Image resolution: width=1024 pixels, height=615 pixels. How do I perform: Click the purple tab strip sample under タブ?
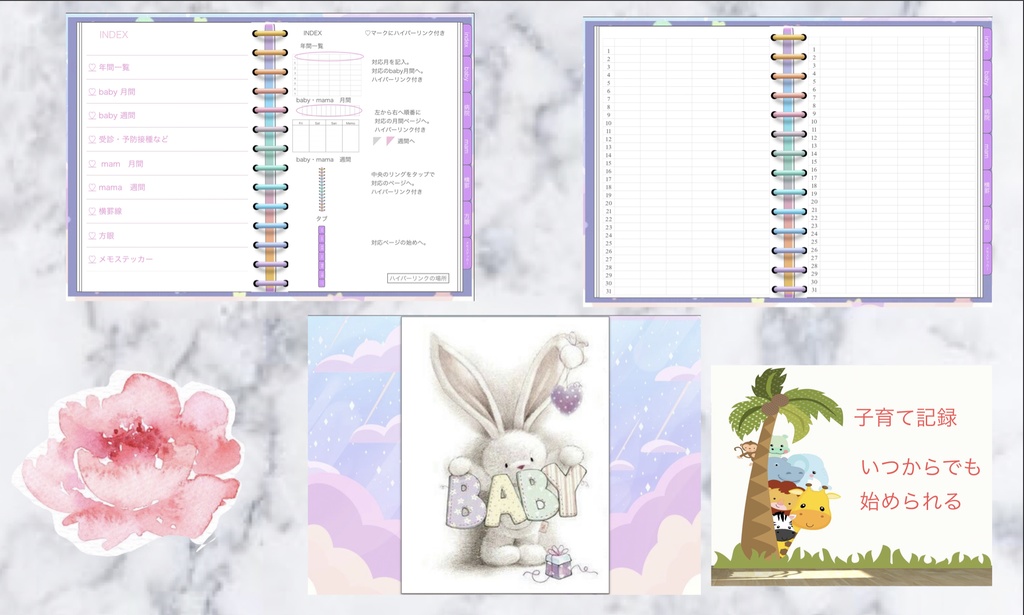pos(321,256)
